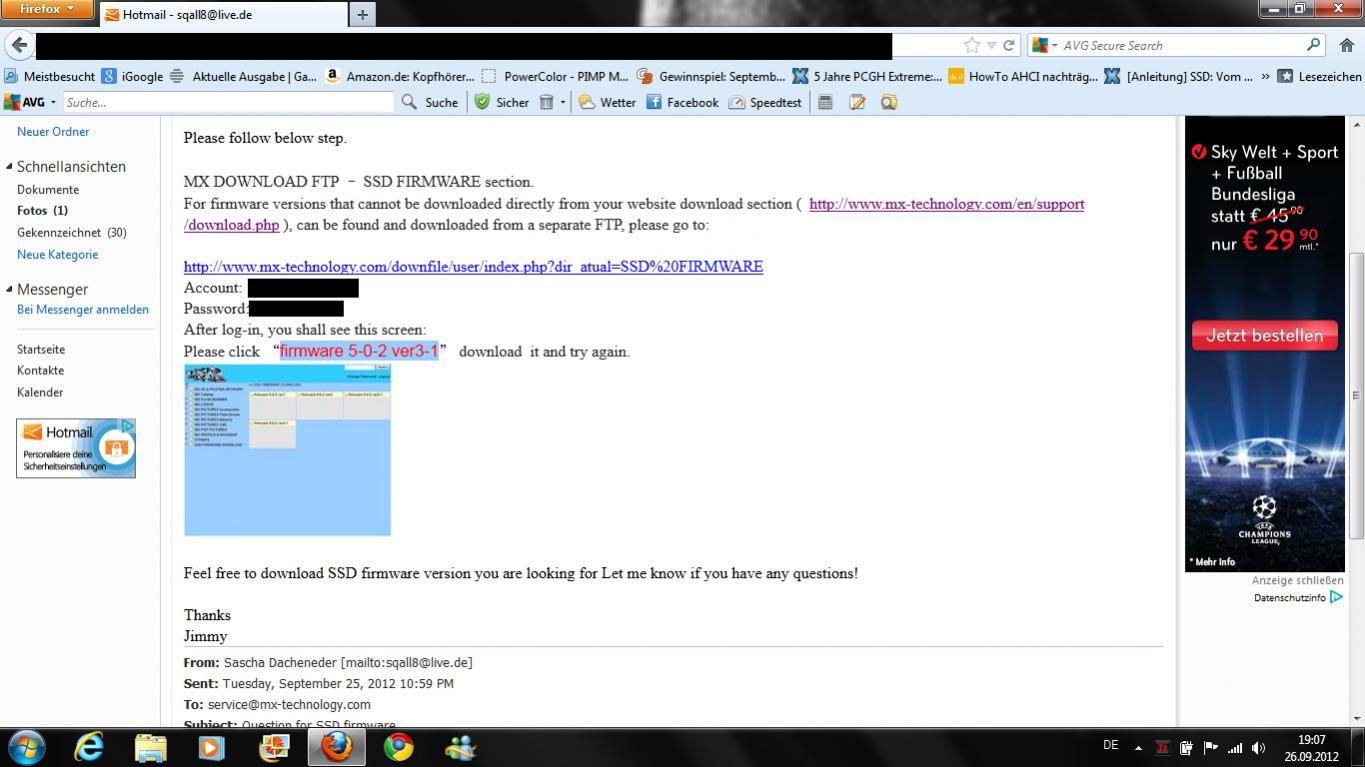Collapse the Schnellansichten section
The width and height of the screenshot is (1365, 767).
(x=10, y=167)
